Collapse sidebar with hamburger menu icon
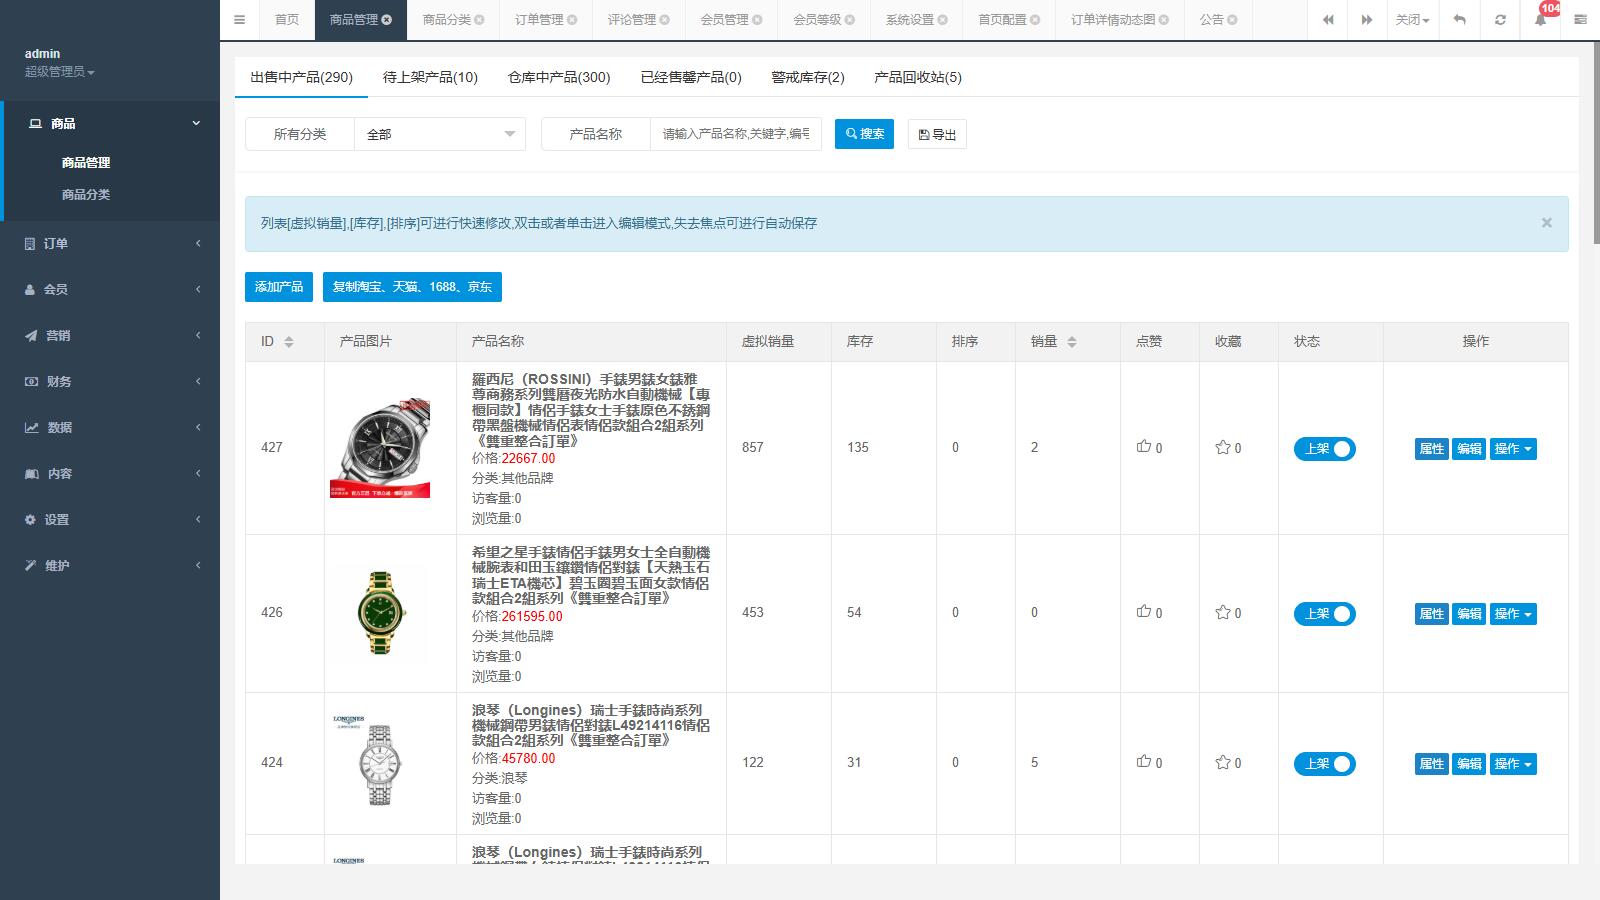This screenshot has width=1600, height=900. coord(239,20)
